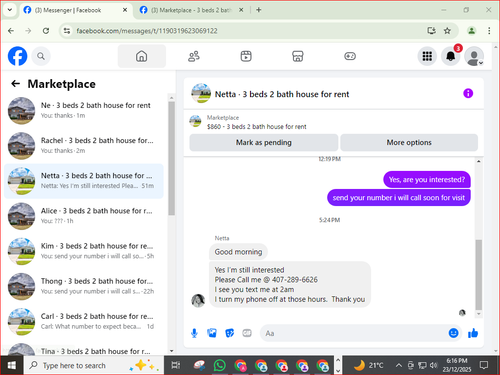Click Netta's avatar next to messages
The image size is (500, 375).
tap(198, 301)
